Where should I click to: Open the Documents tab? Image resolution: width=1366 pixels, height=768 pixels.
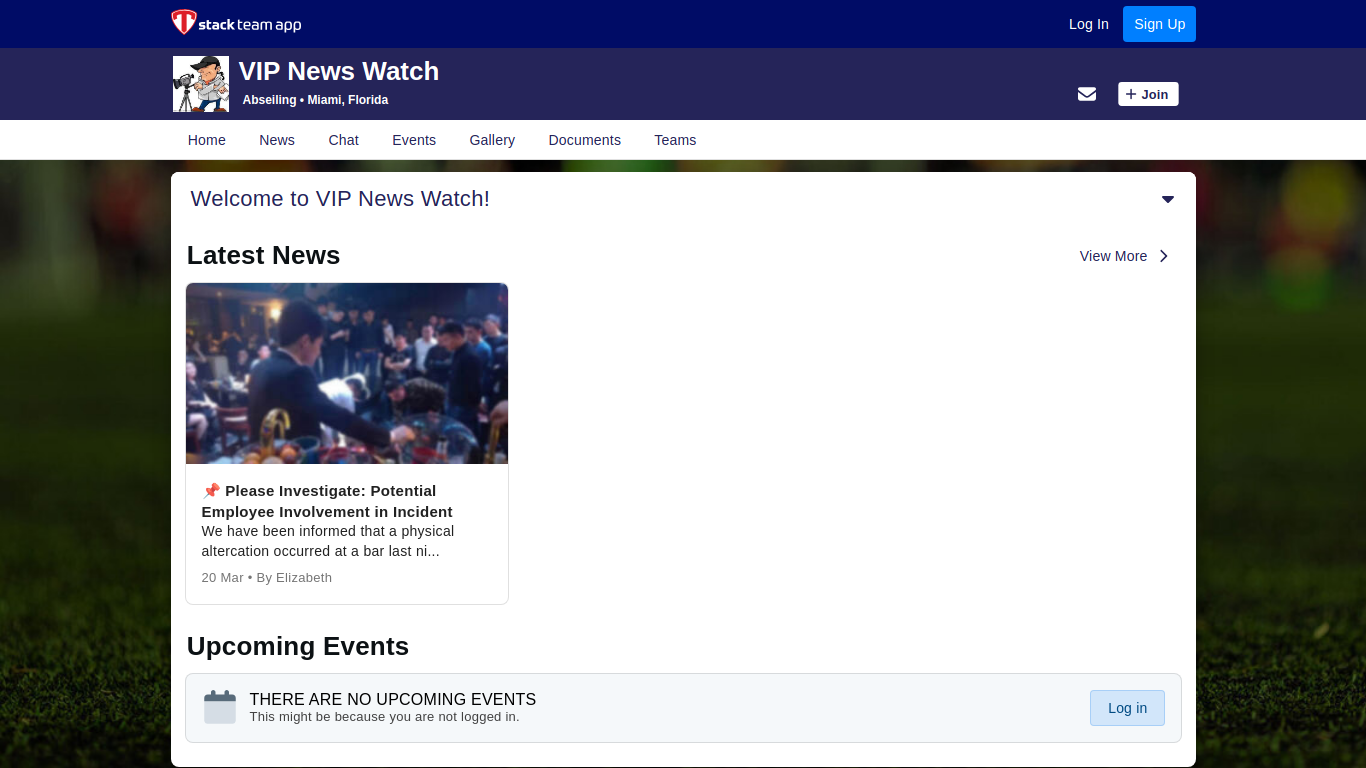pyautogui.click(x=585, y=140)
